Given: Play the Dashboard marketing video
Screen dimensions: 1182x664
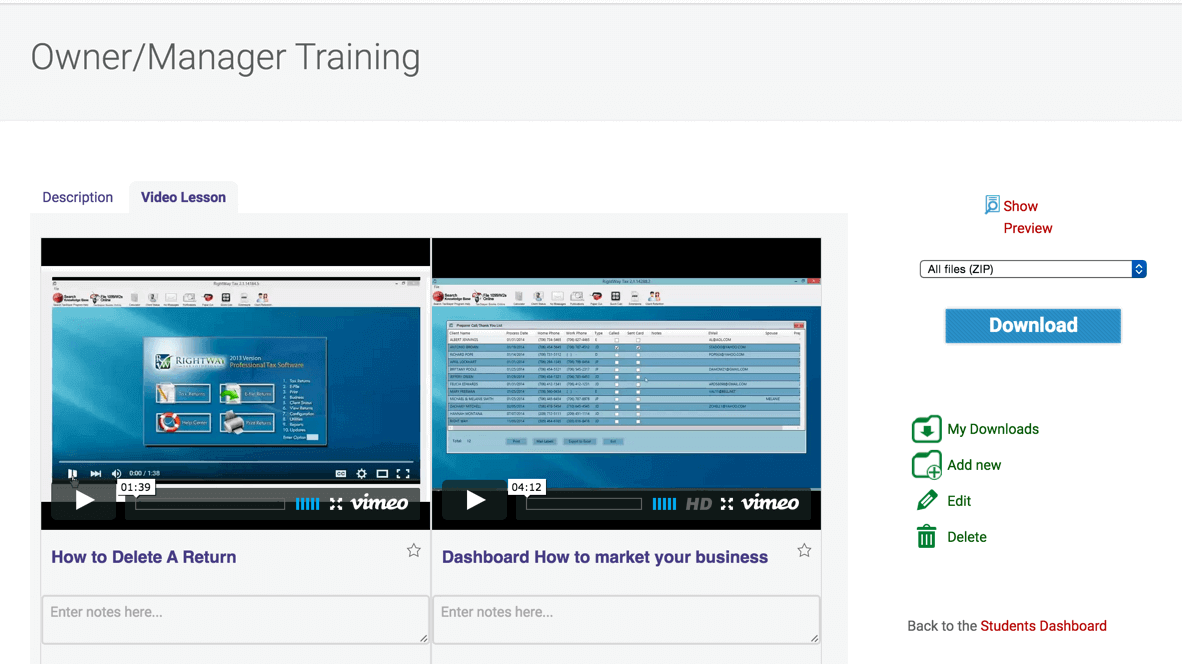Looking at the screenshot, I should (x=475, y=501).
